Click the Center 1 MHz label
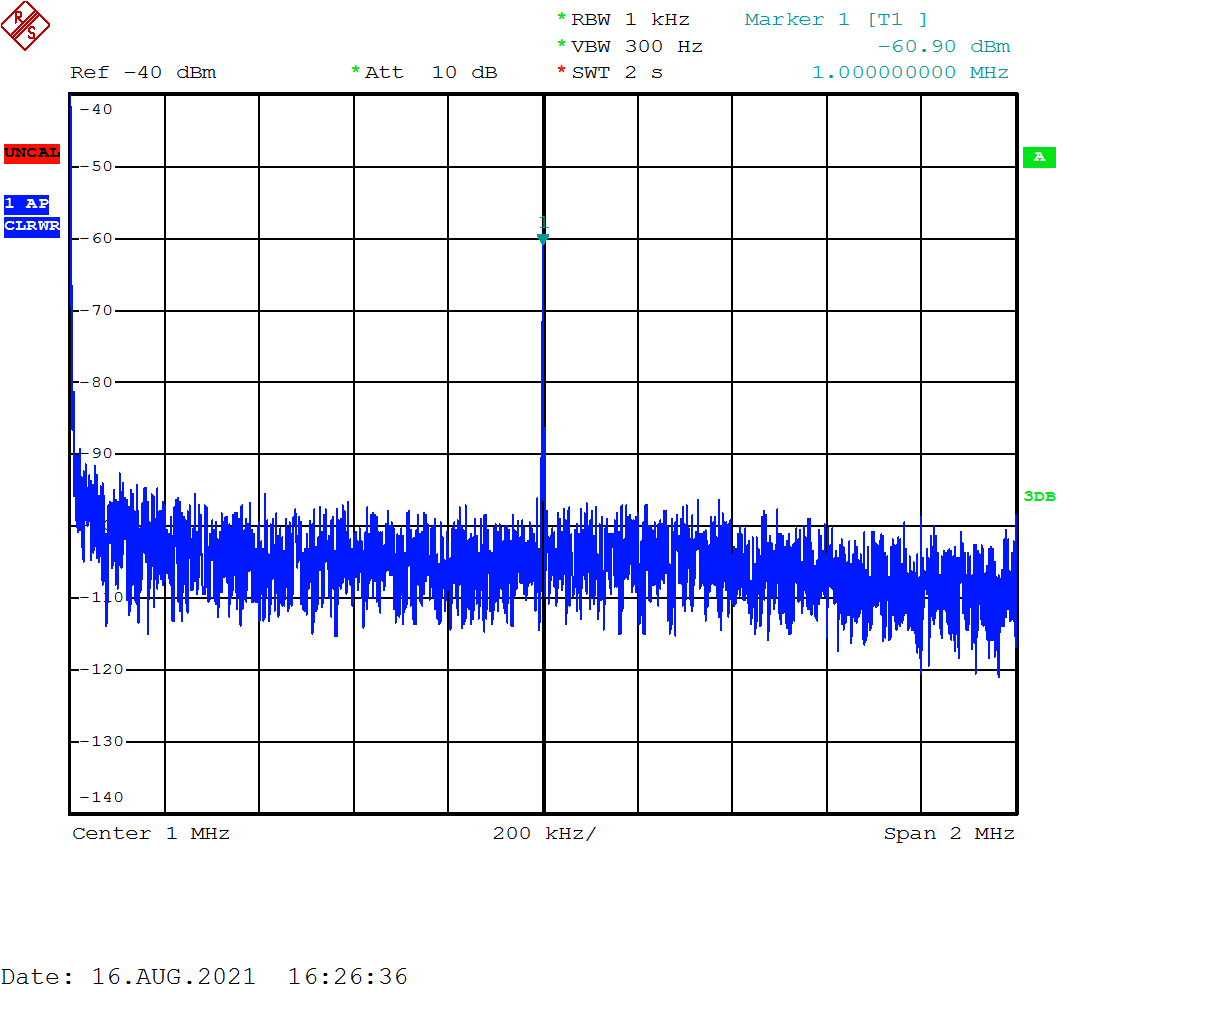This screenshot has height=1022, width=1209. [151, 833]
